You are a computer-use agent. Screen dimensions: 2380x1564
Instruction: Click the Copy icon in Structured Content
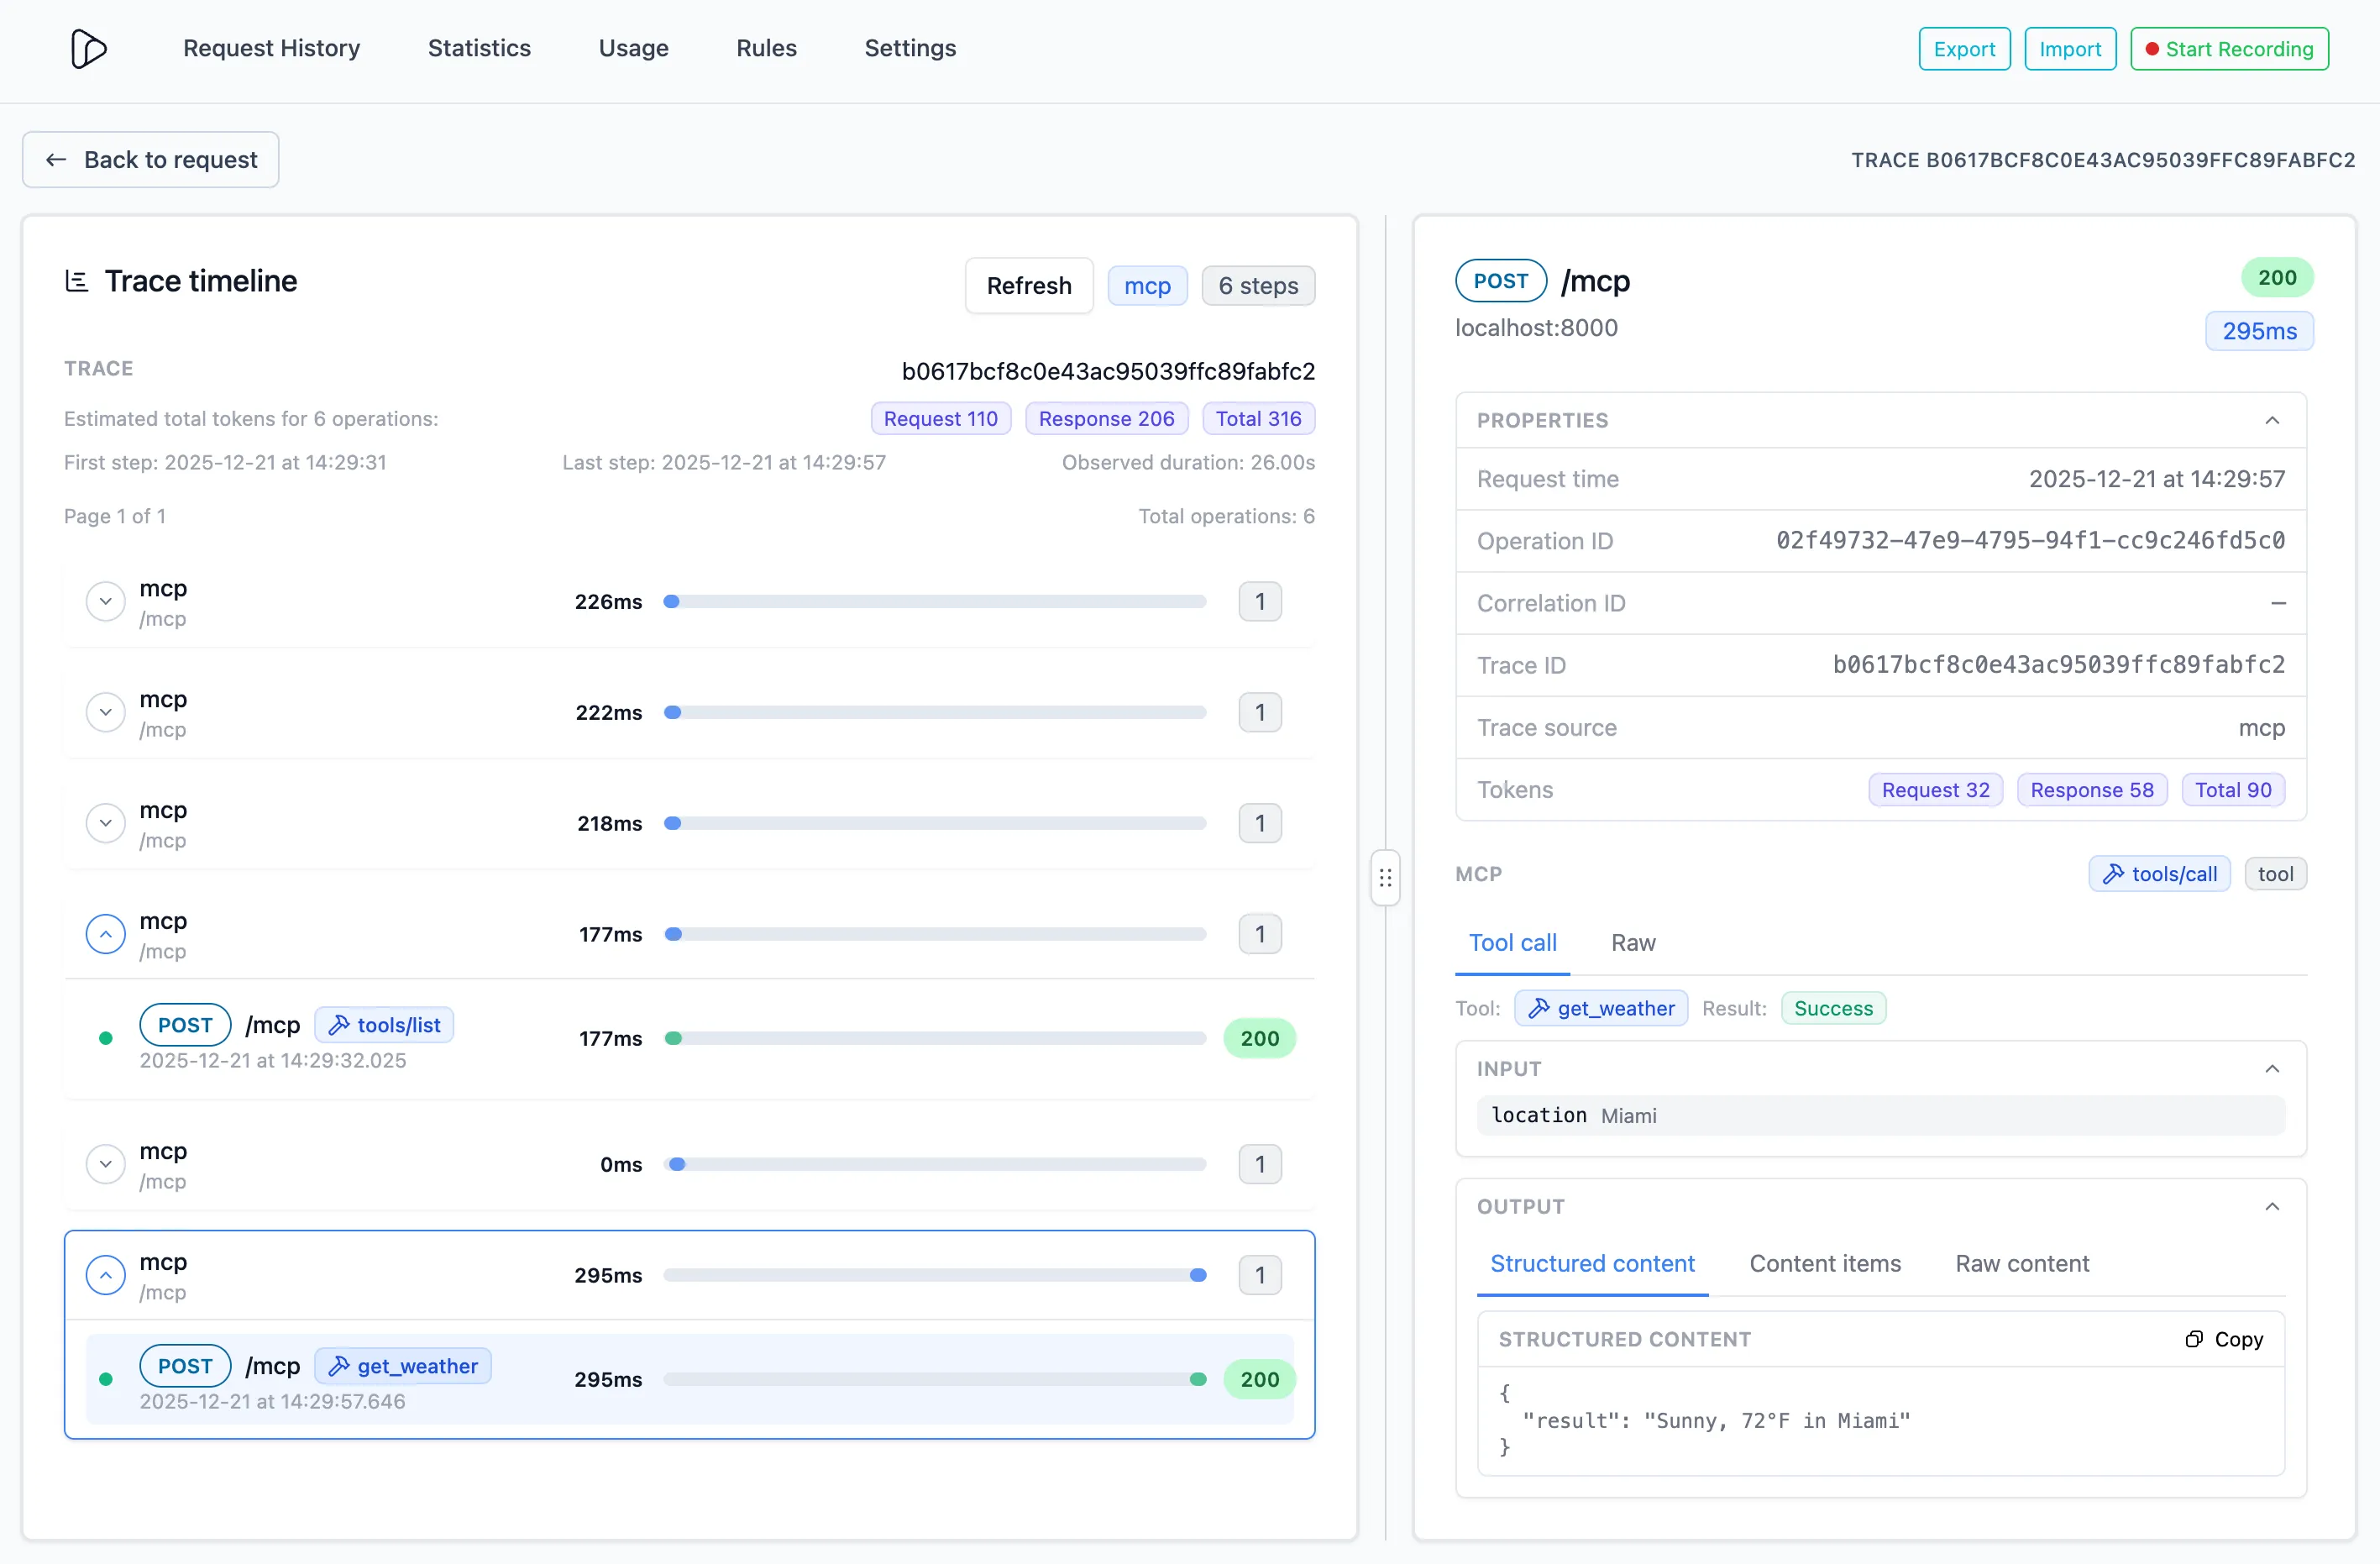[x=2193, y=1339]
